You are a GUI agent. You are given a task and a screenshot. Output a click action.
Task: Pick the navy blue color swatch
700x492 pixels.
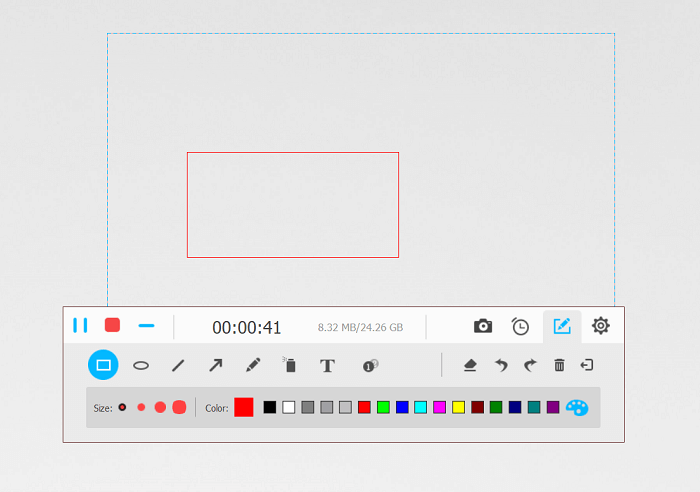[x=515, y=407]
